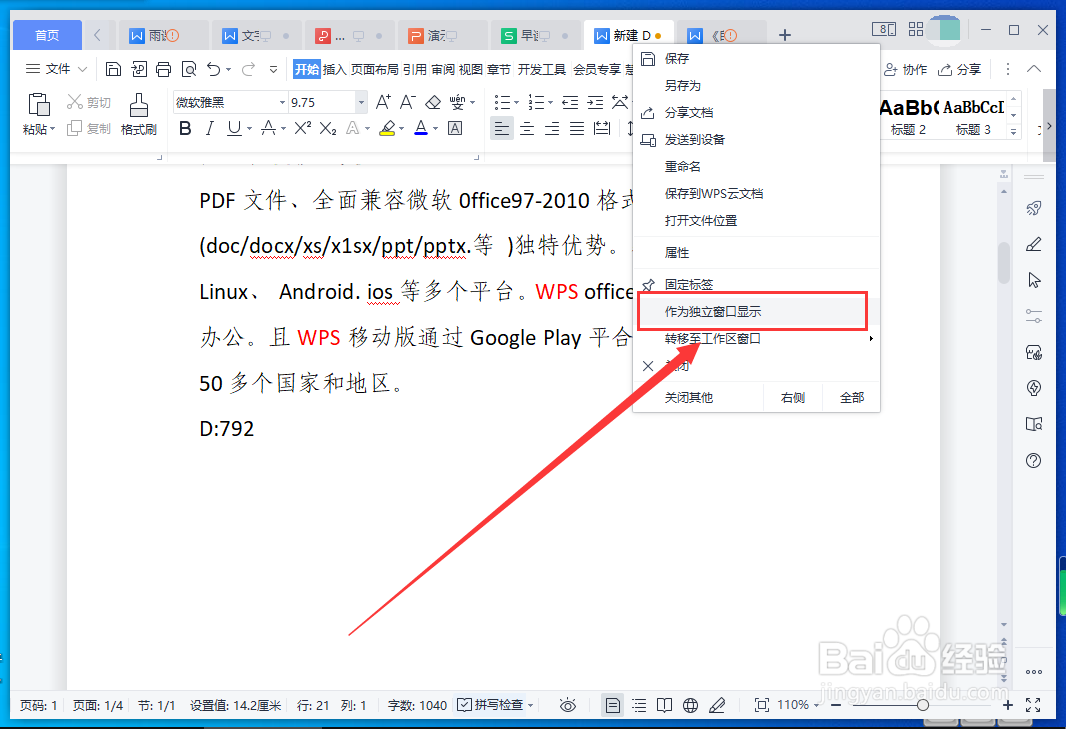1066x729 pixels.
Task: Click the vertical scrollbar thumb
Action: pyautogui.click(x=1003, y=262)
